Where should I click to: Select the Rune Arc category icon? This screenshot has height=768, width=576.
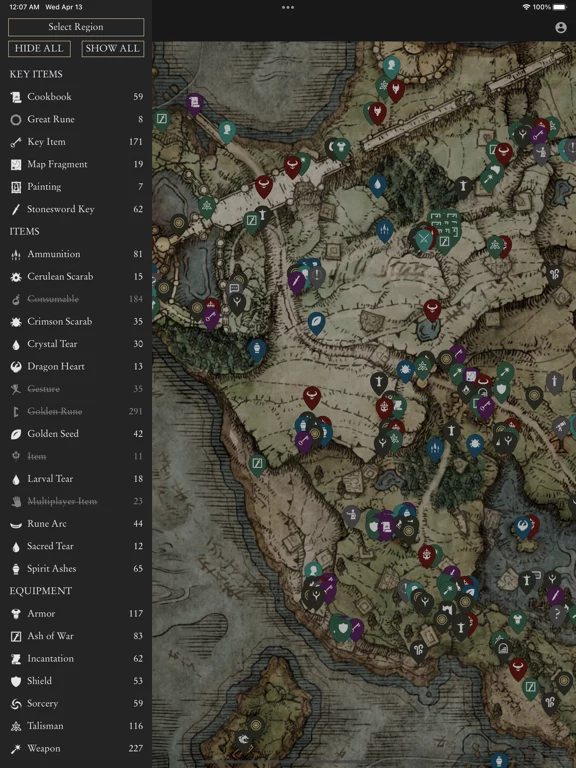16,524
